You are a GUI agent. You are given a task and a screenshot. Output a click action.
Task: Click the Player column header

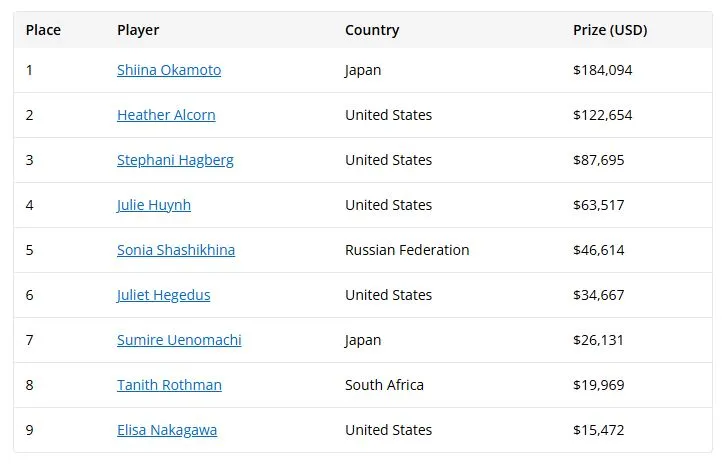(x=138, y=30)
